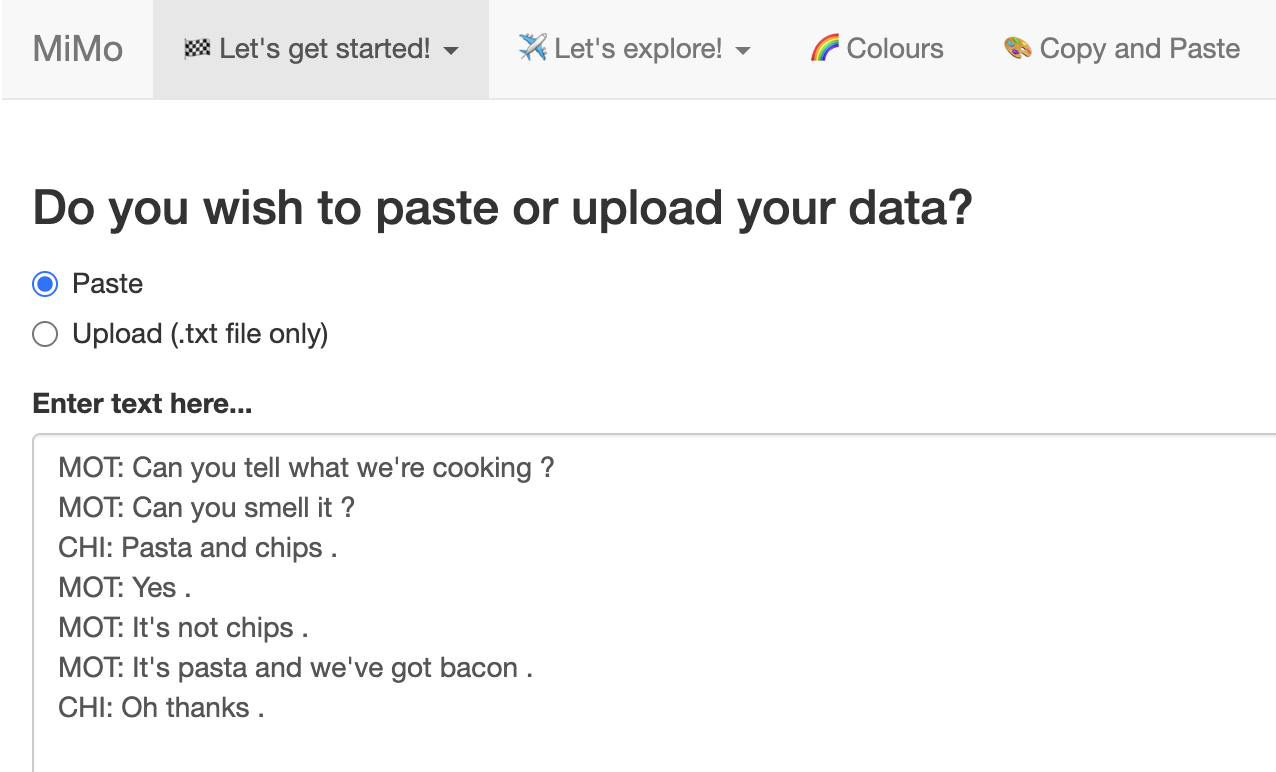Select the Paste radio button
The image size is (1276, 772).
[x=45, y=284]
